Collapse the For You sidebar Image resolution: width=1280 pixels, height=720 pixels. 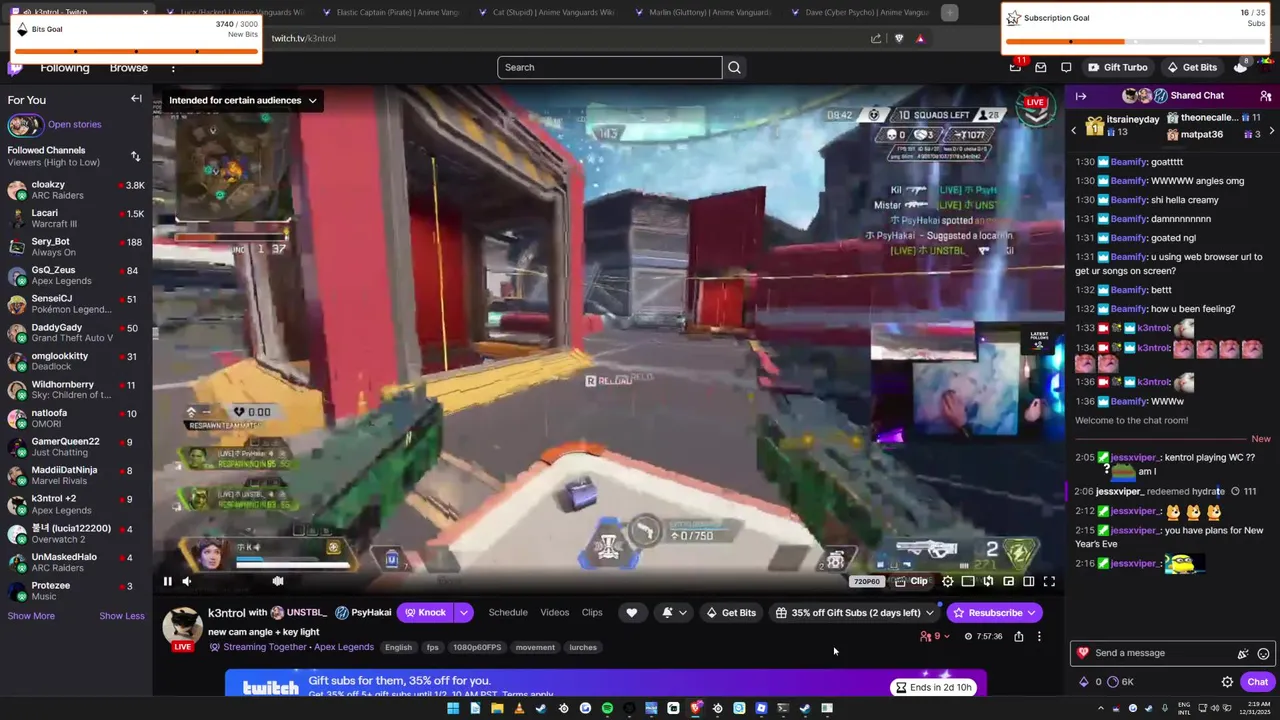(x=136, y=99)
